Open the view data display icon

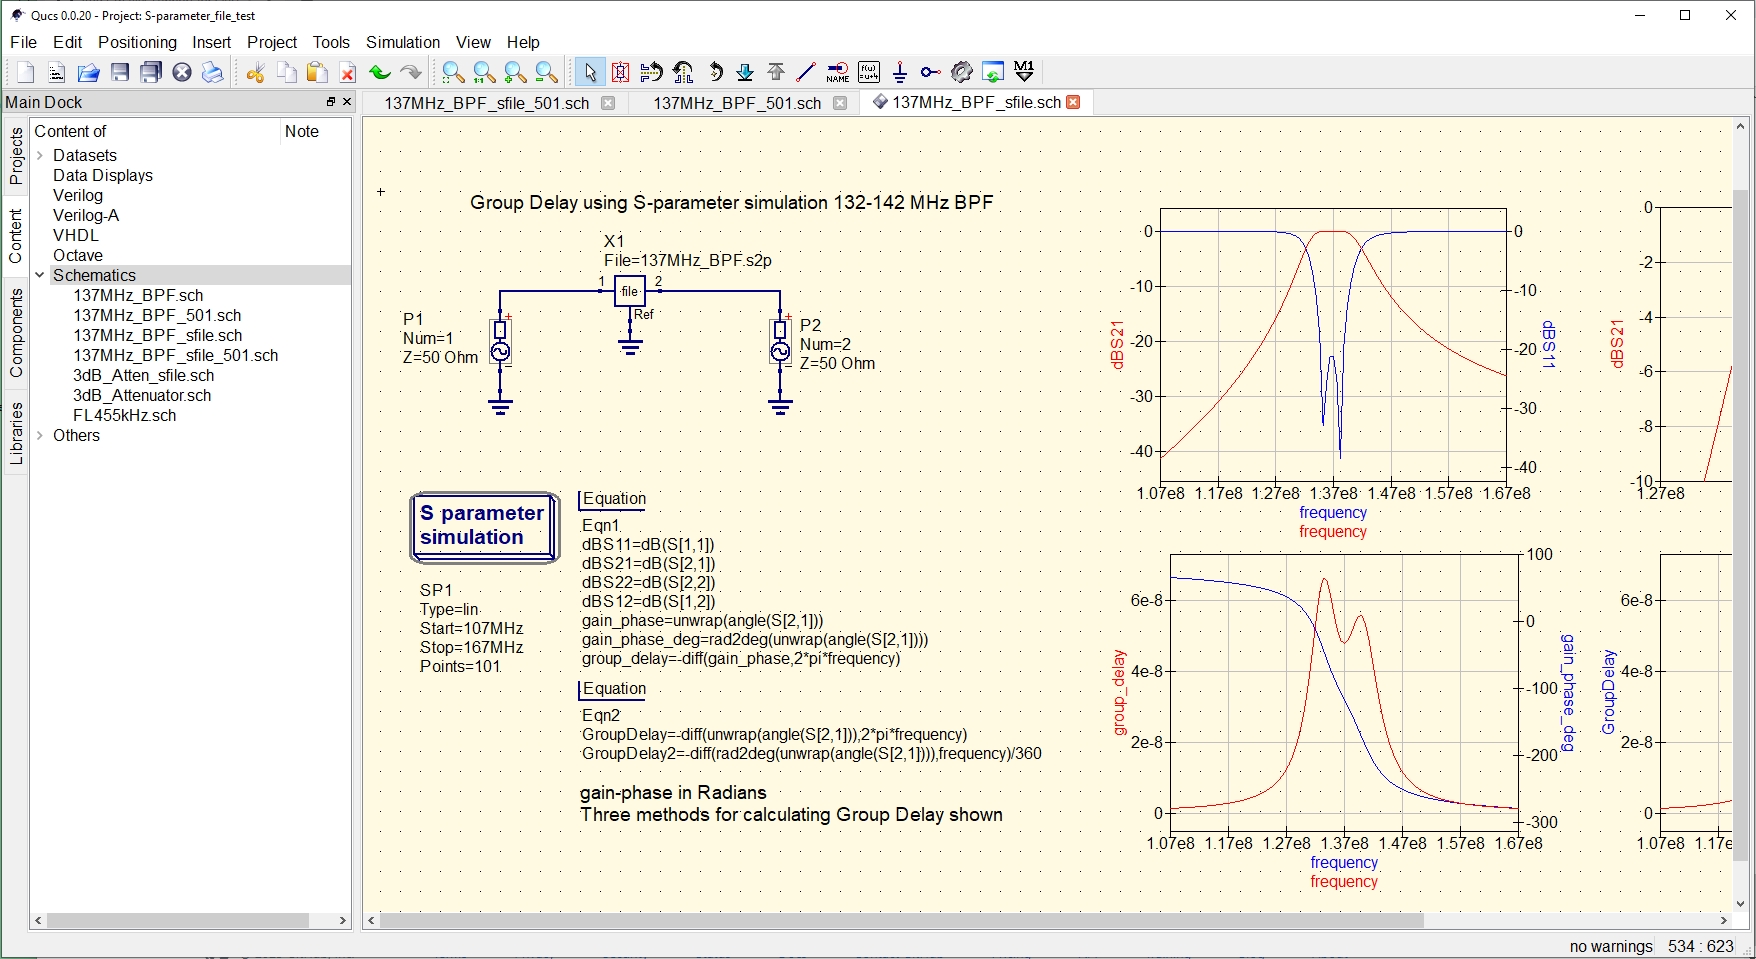click(992, 72)
